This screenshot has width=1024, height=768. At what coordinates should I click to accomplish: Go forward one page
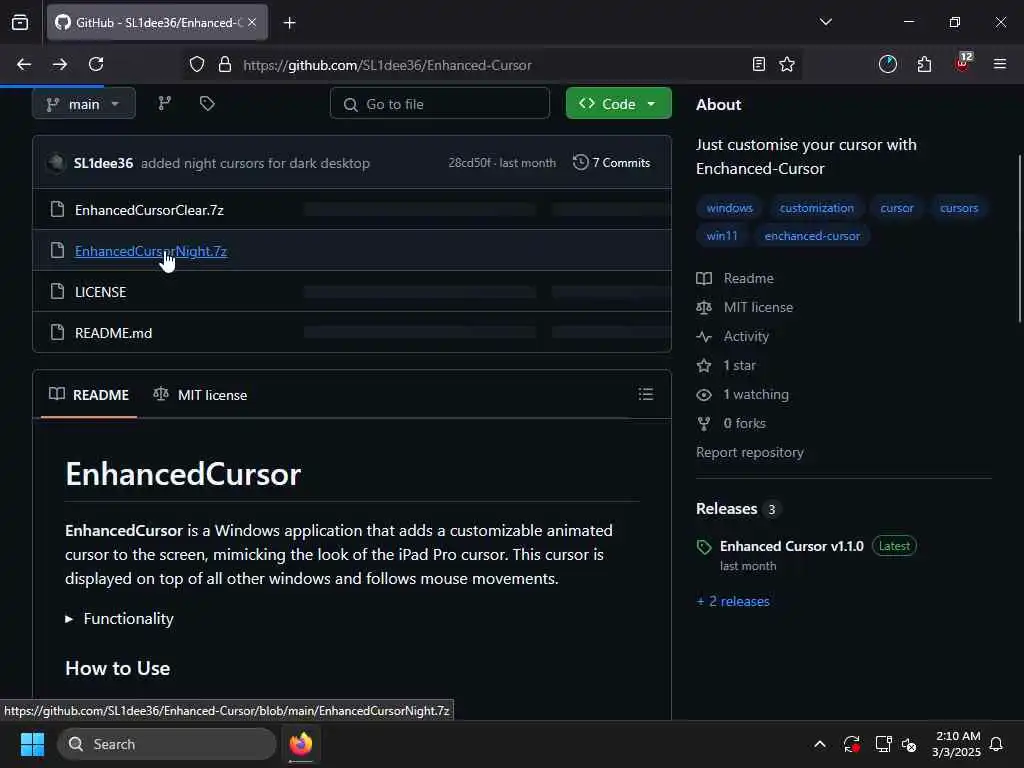(60, 64)
